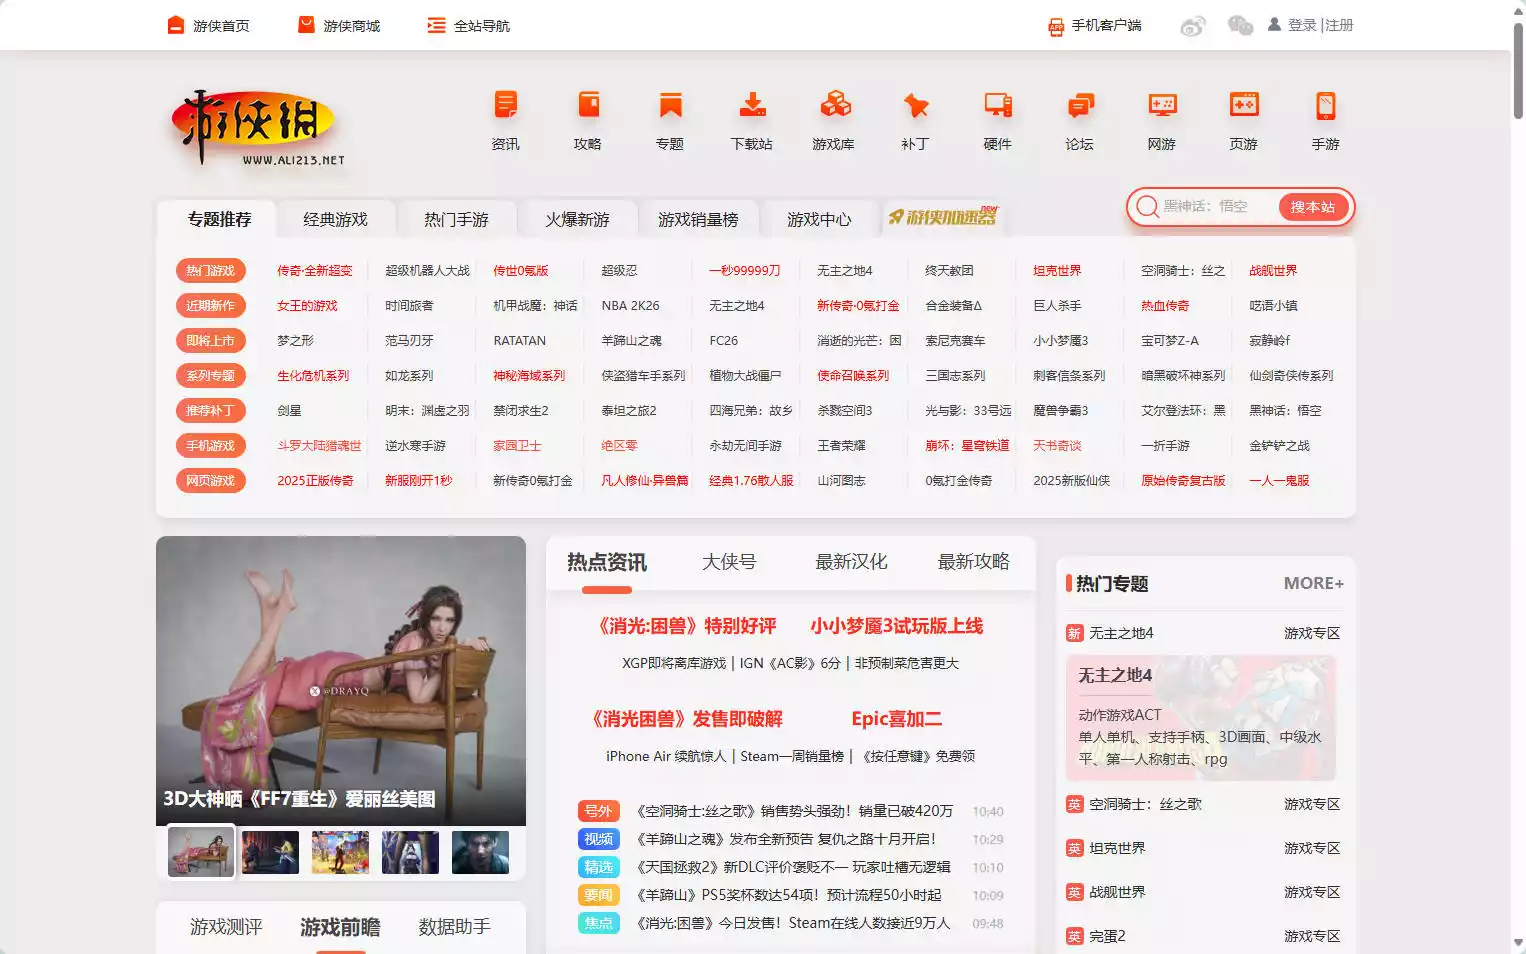The width and height of the screenshot is (1526, 954).
Task: Click the 近期新作 category badge
Action: 210,306
